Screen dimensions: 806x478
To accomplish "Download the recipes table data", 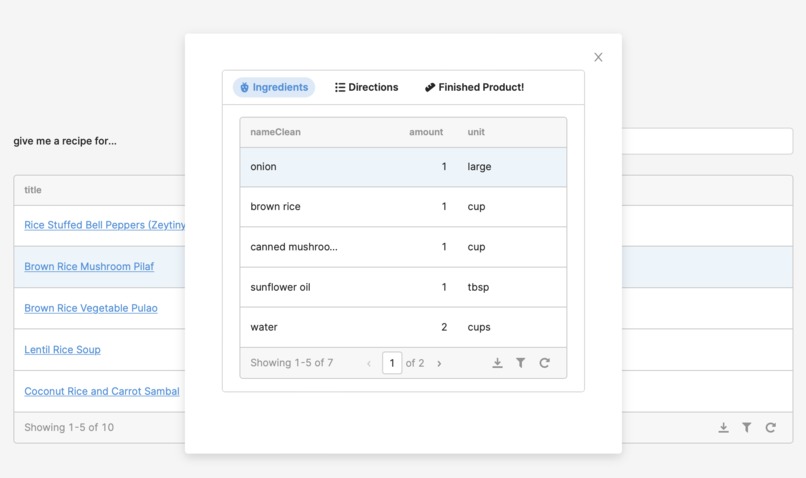I will [723, 428].
